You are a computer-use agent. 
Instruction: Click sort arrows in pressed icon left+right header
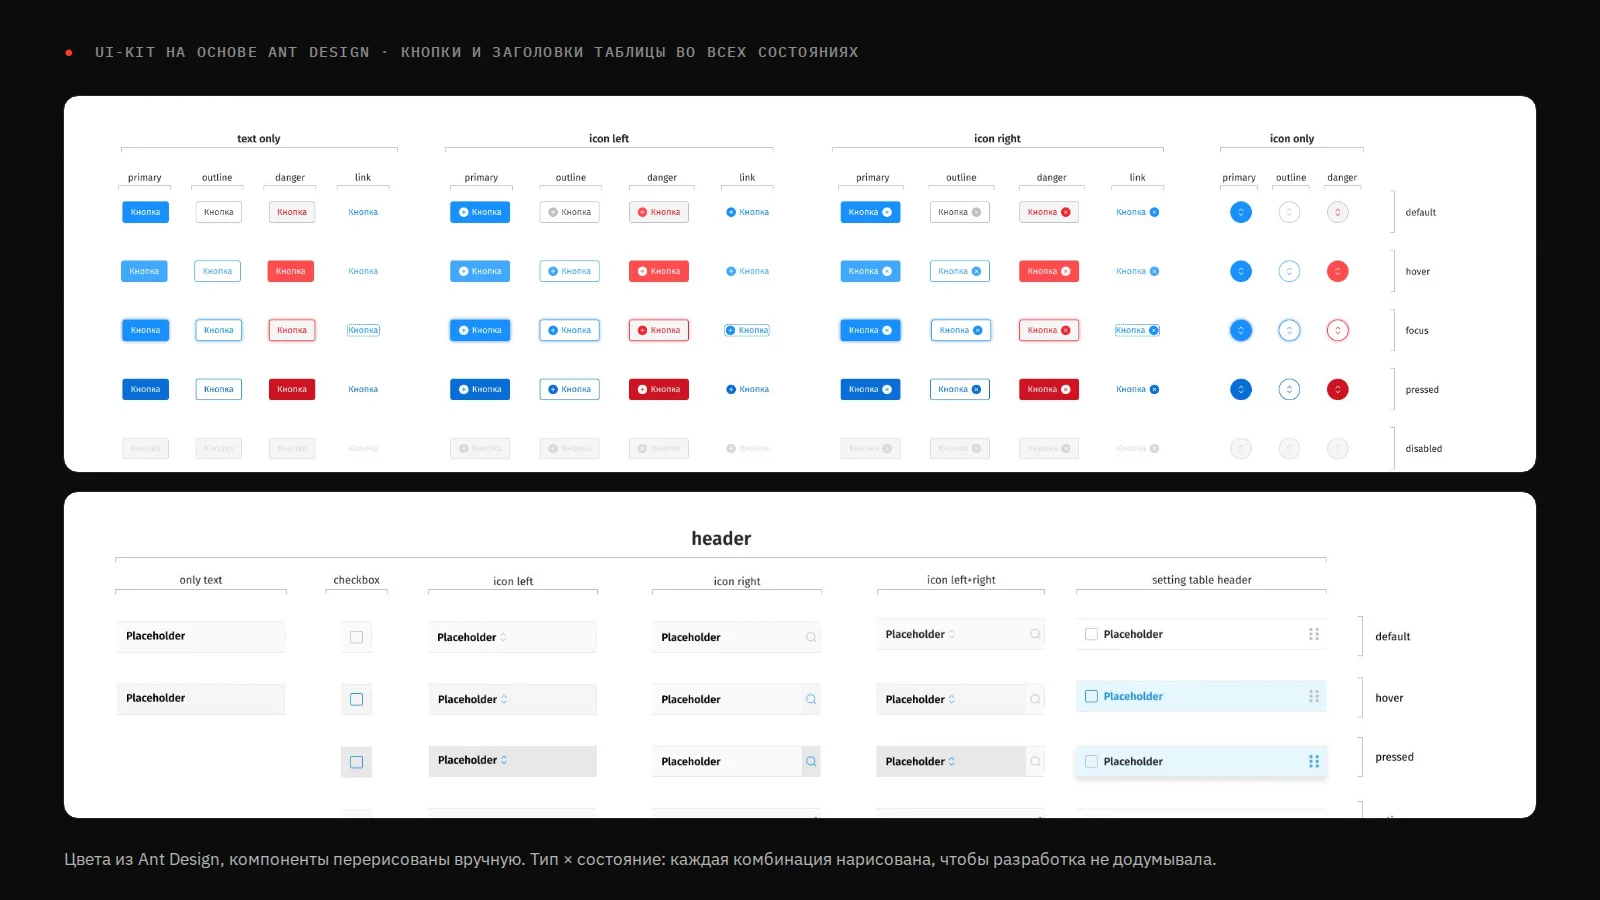(952, 761)
